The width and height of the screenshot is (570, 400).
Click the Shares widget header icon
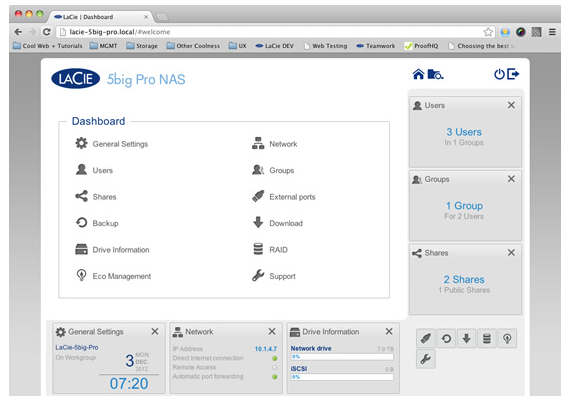coord(417,253)
